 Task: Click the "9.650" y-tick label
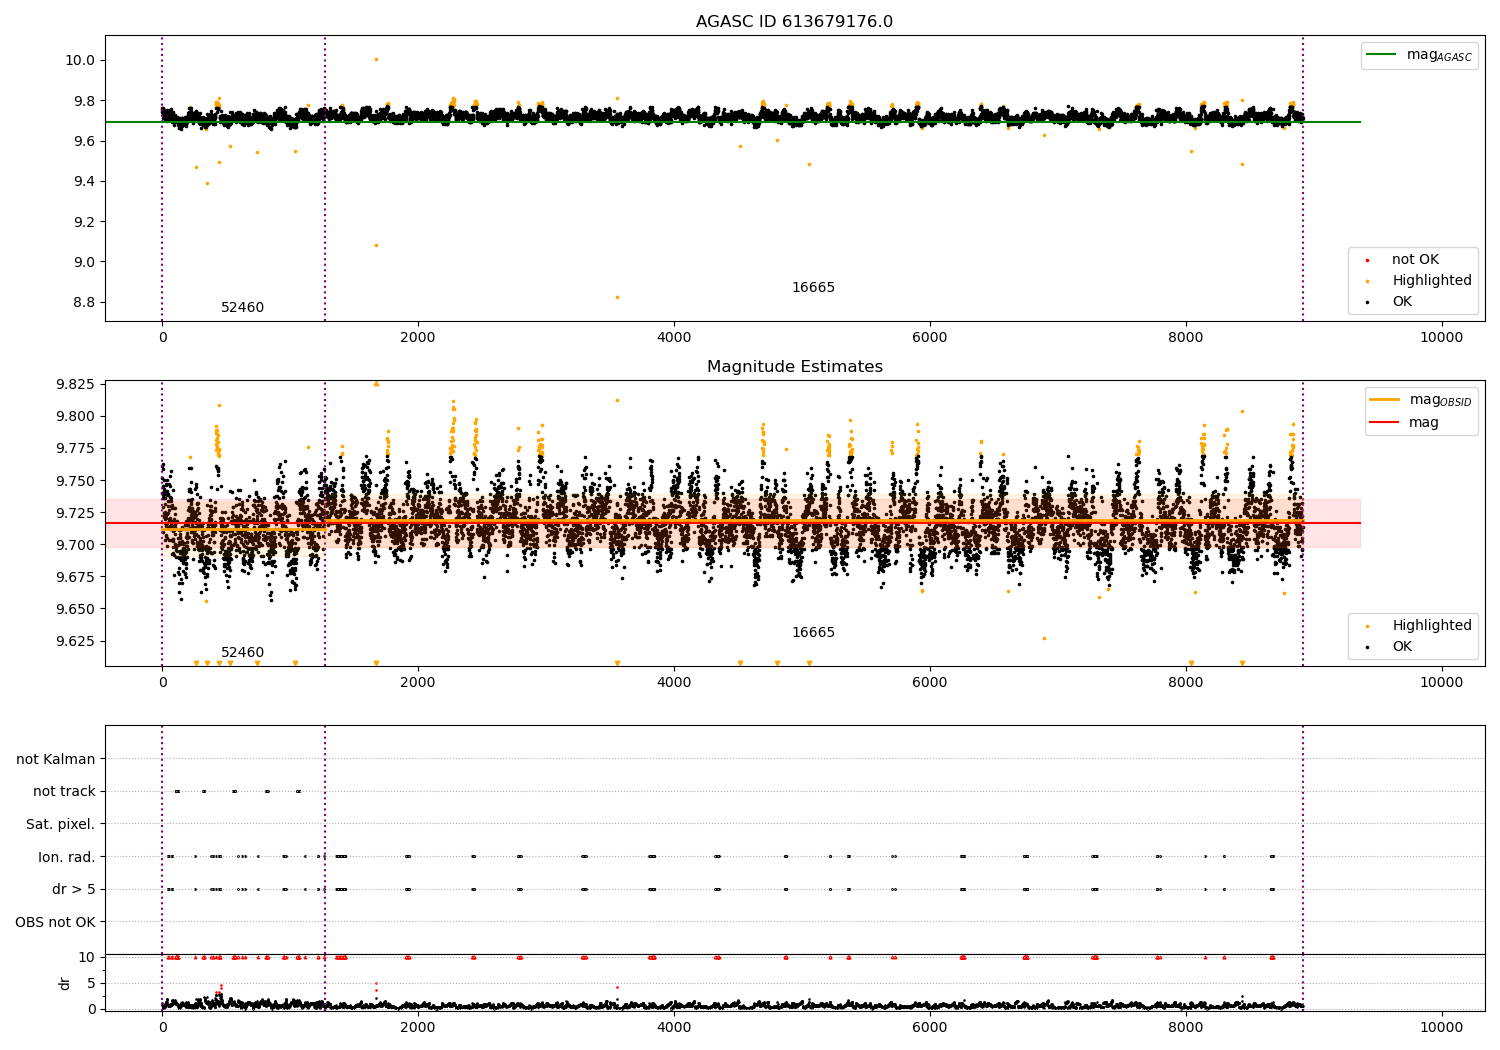point(76,609)
